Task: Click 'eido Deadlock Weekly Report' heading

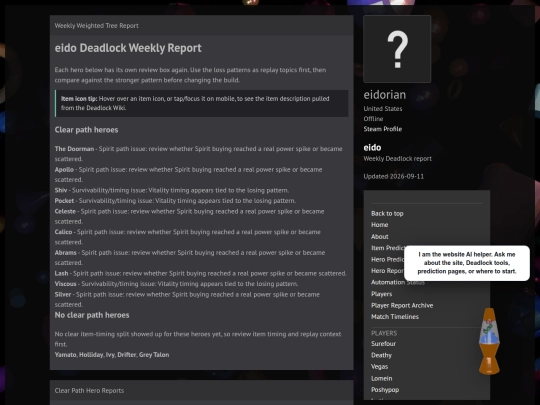Action: (128, 48)
